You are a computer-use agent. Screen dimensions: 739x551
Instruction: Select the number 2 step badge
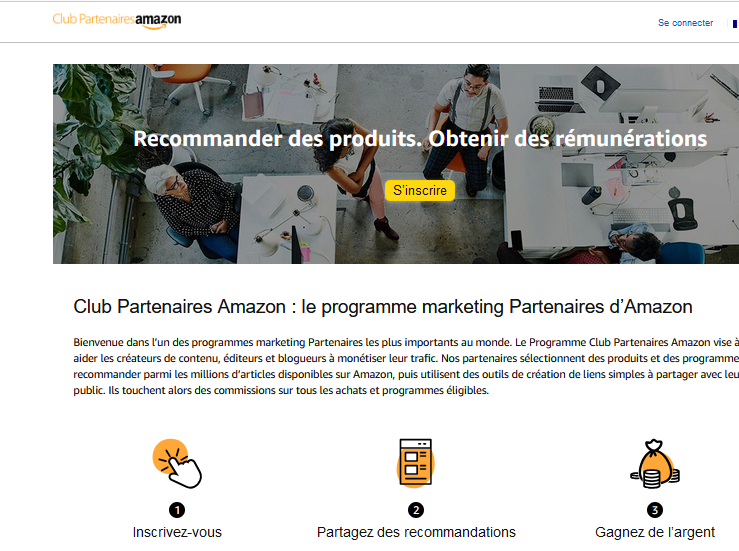(x=416, y=510)
